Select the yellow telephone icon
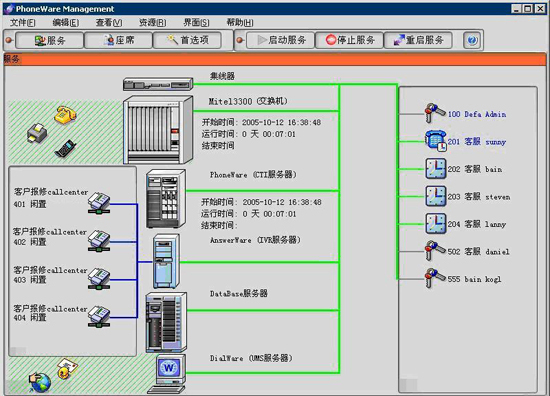Screen dimensions: 550x396 65,115
